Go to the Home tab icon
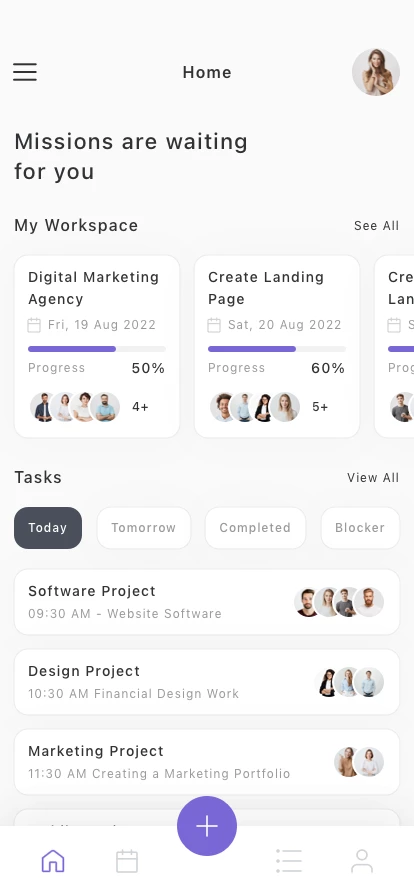Screen dimensions: 414x896 coord(53,861)
